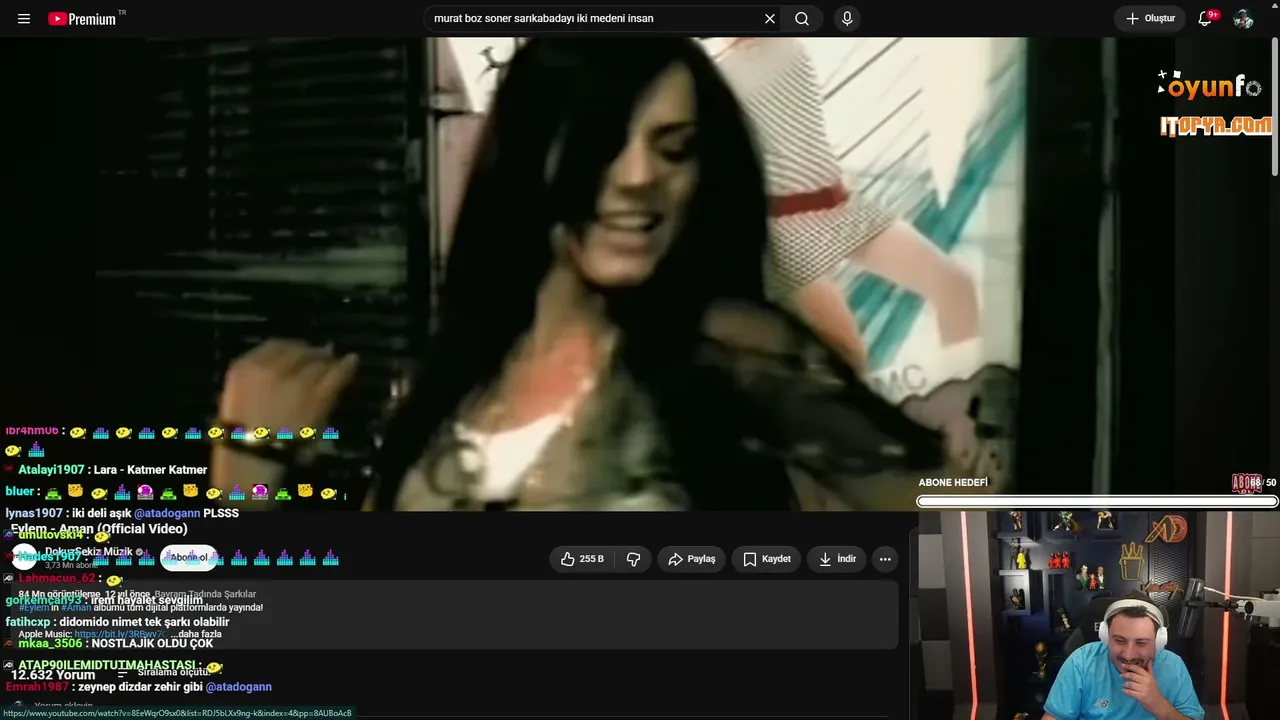Run the search with the magnifier button
Image resolution: width=1280 pixels, height=720 pixels.
coord(802,19)
